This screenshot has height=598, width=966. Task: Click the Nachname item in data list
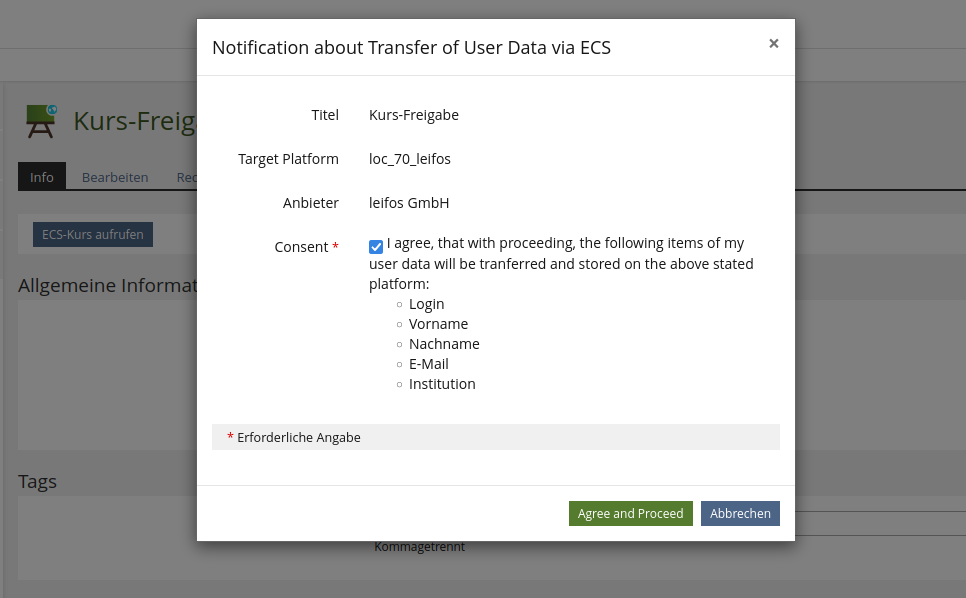point(444,344)
